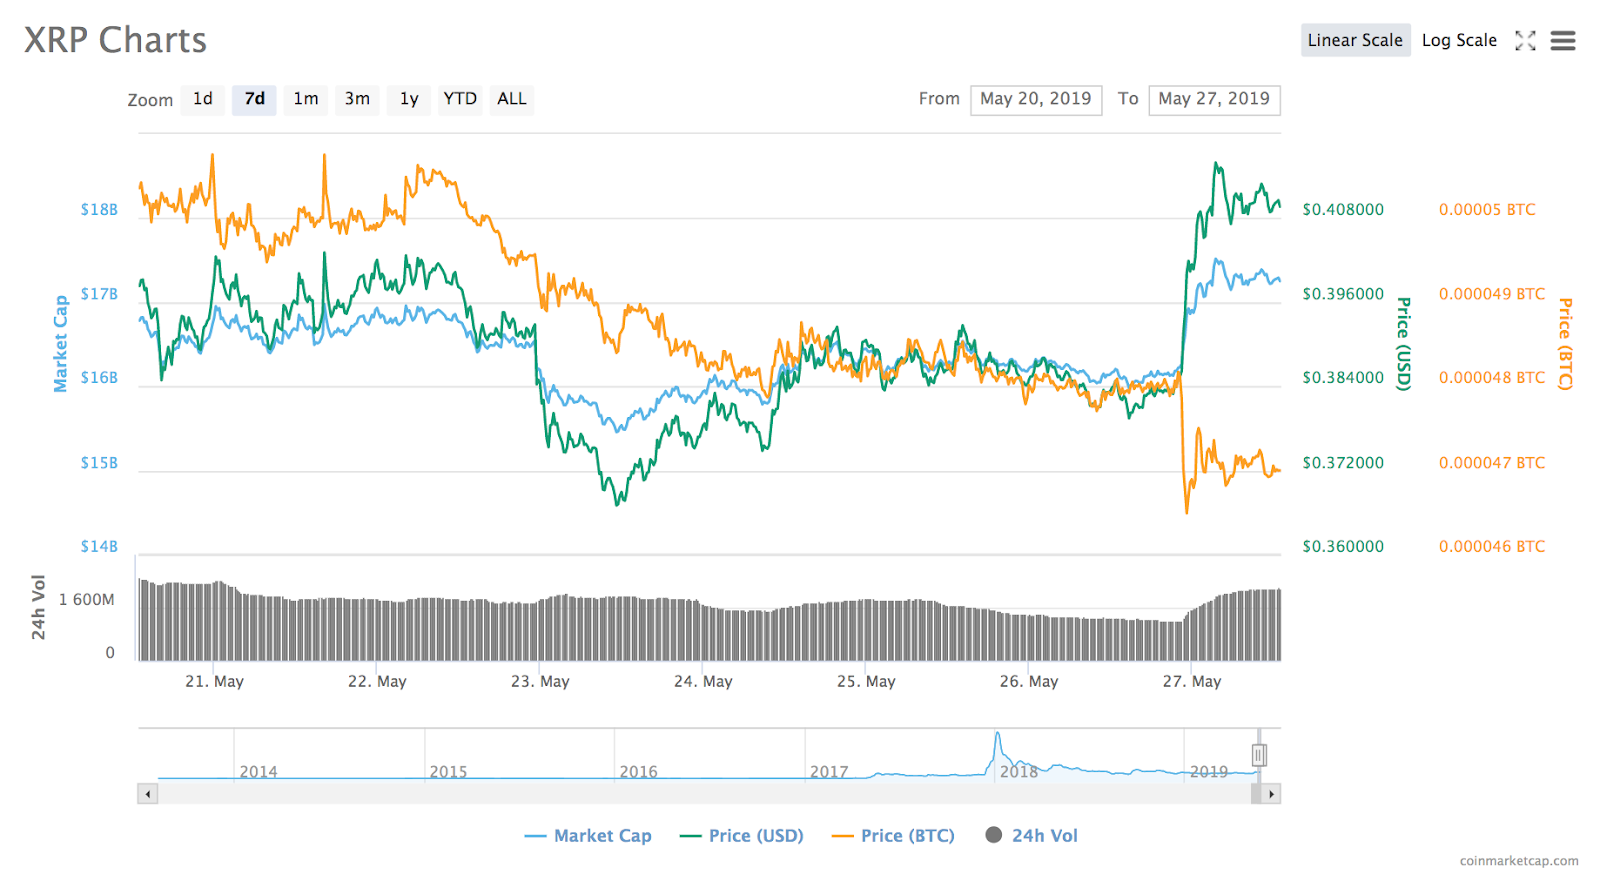
Task: Click the Price (BTC) axis title
Action: click(x=1566, y=344)
